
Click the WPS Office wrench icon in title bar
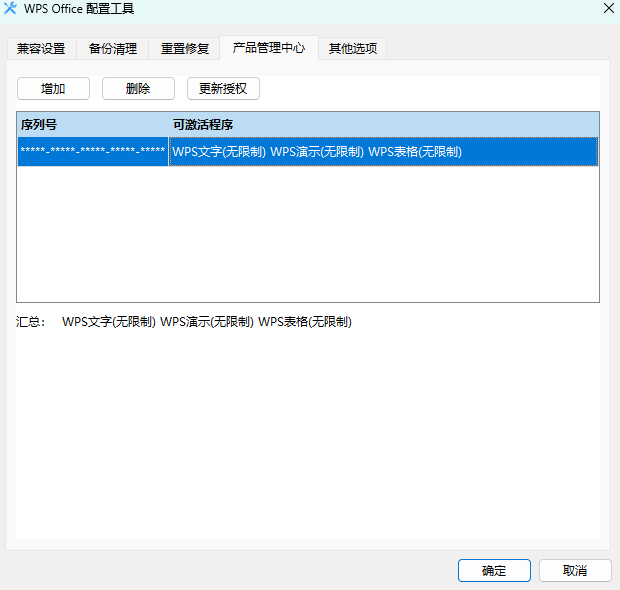(x=10, y=8)
